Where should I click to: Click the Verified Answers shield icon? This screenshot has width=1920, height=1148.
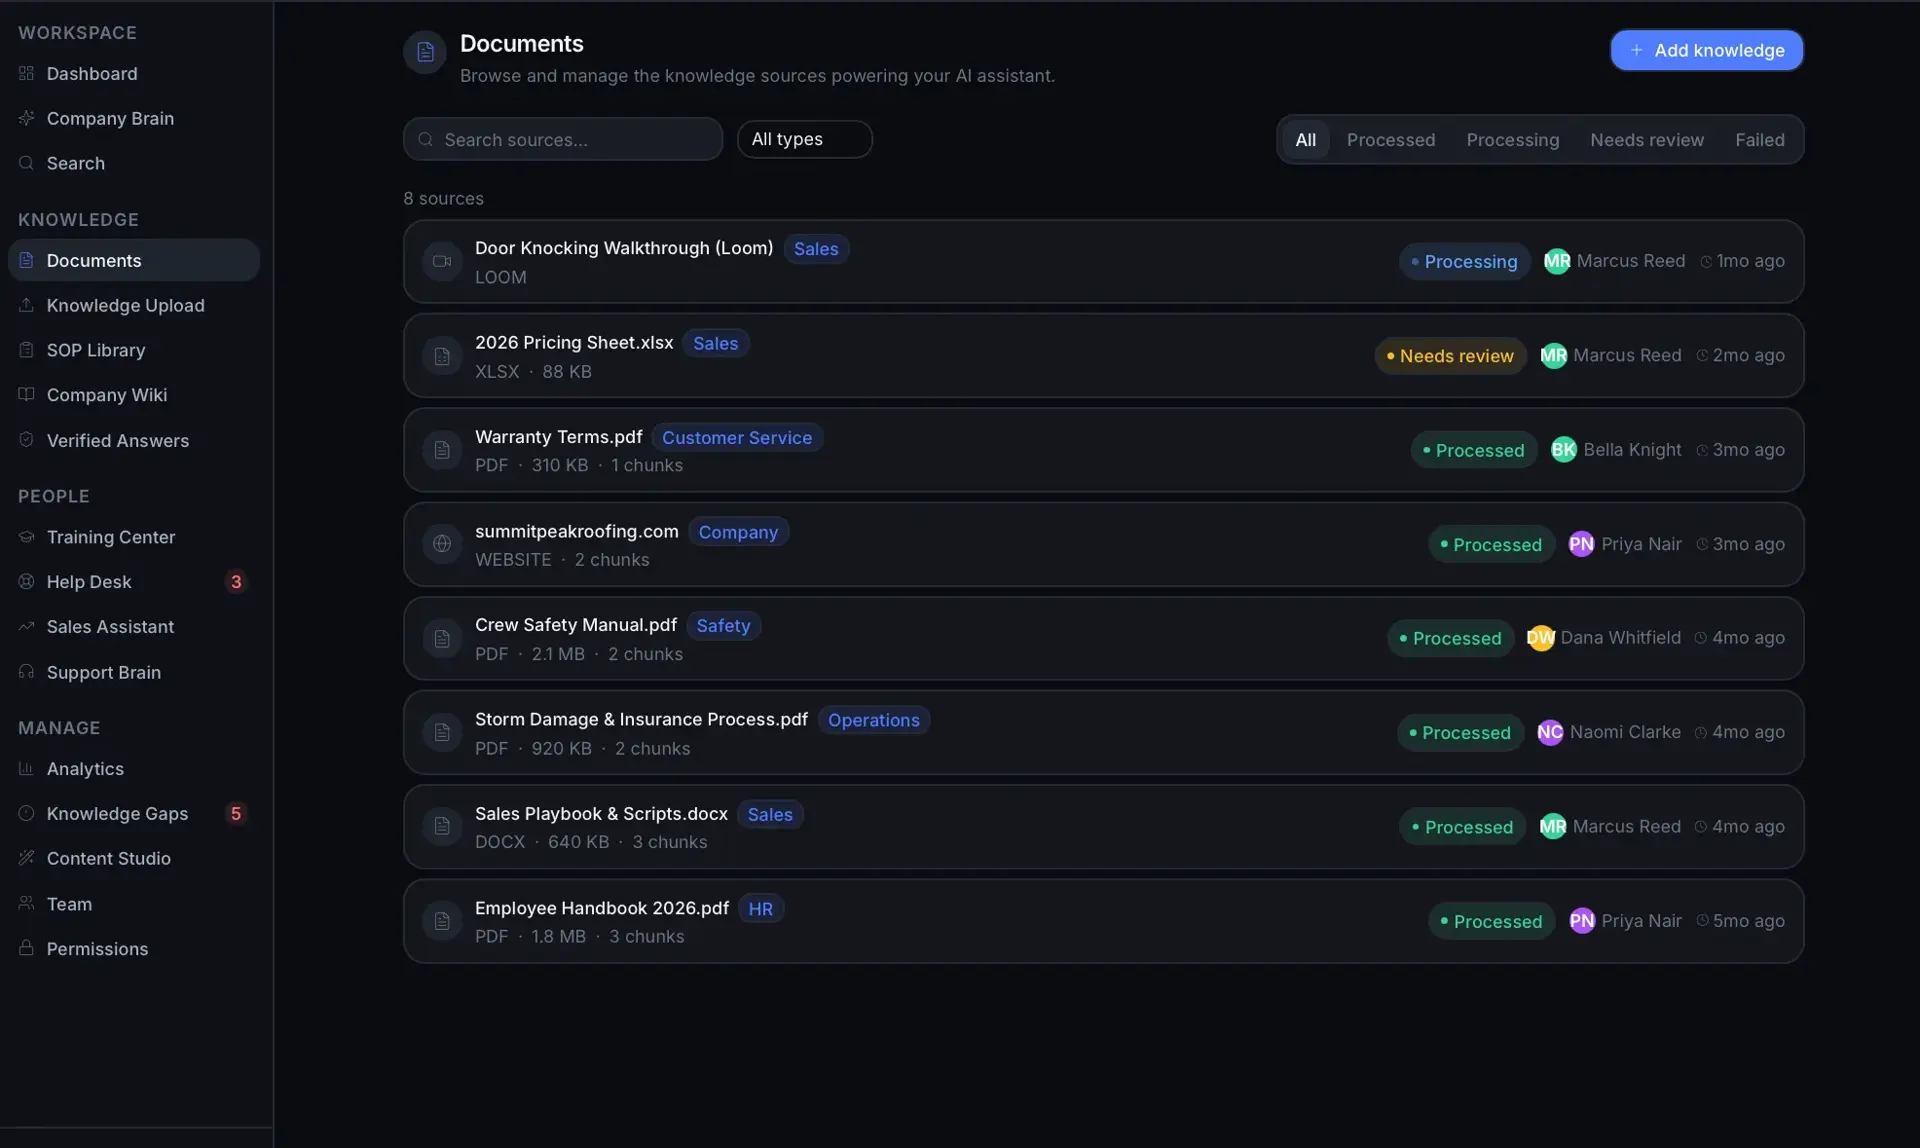(26, 440)
